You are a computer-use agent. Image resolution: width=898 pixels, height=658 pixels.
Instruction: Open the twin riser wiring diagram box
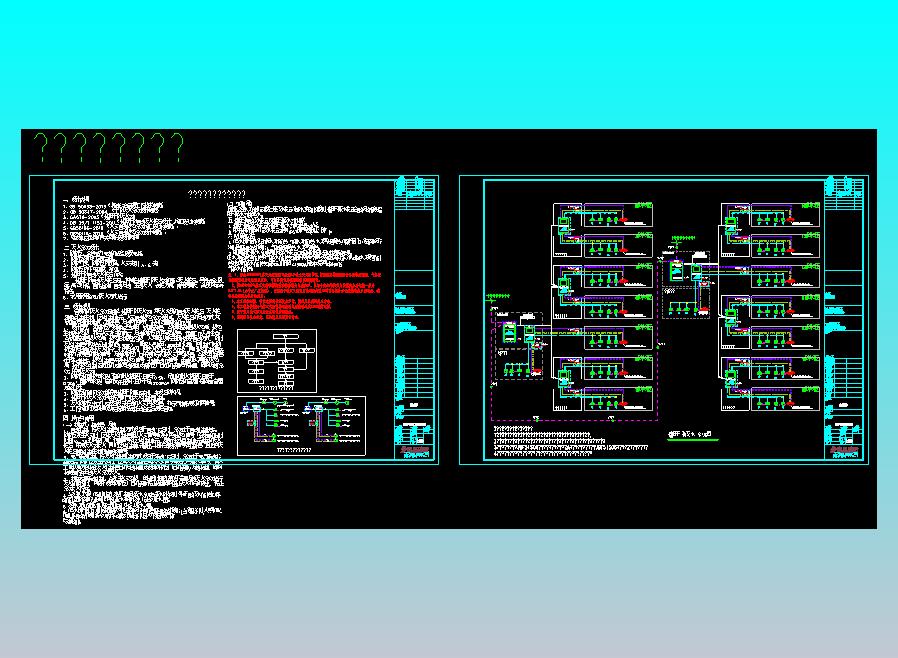coord(301,425)
